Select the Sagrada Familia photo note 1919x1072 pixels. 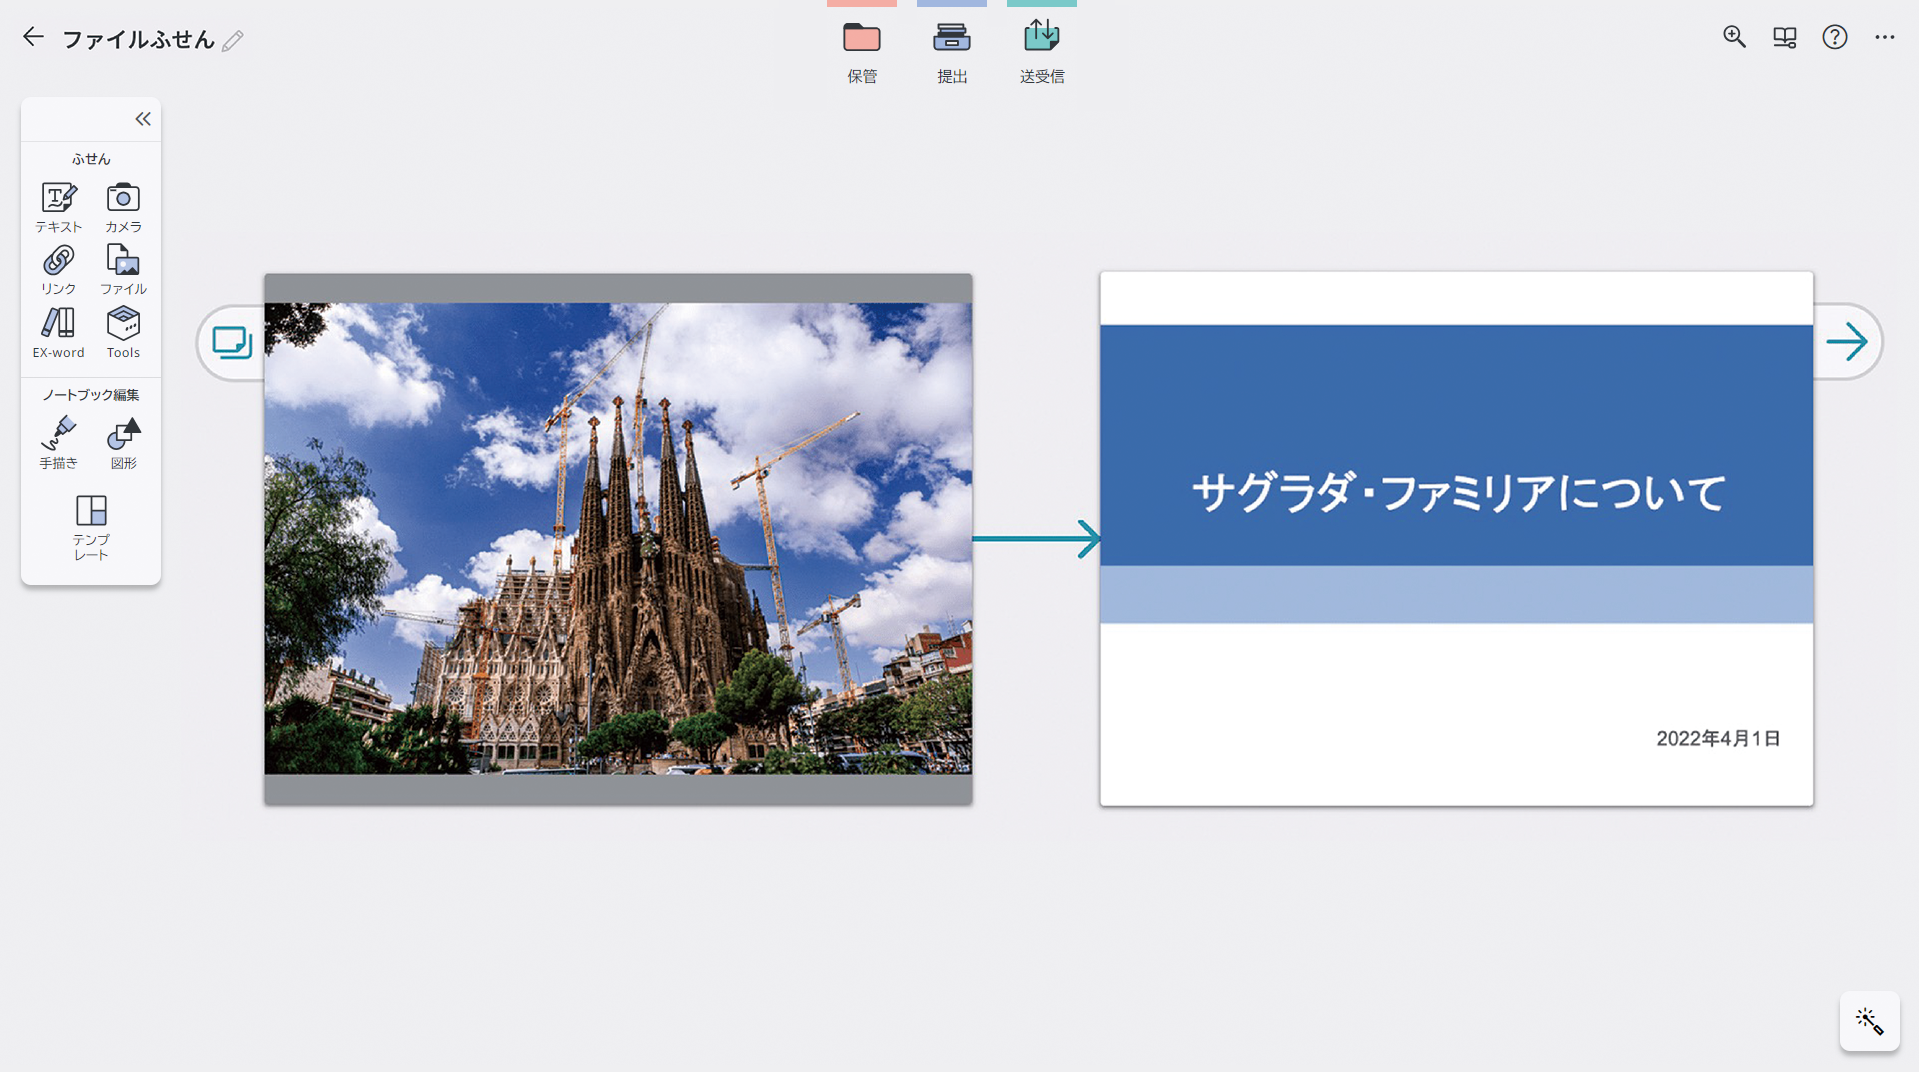point(618,538)
